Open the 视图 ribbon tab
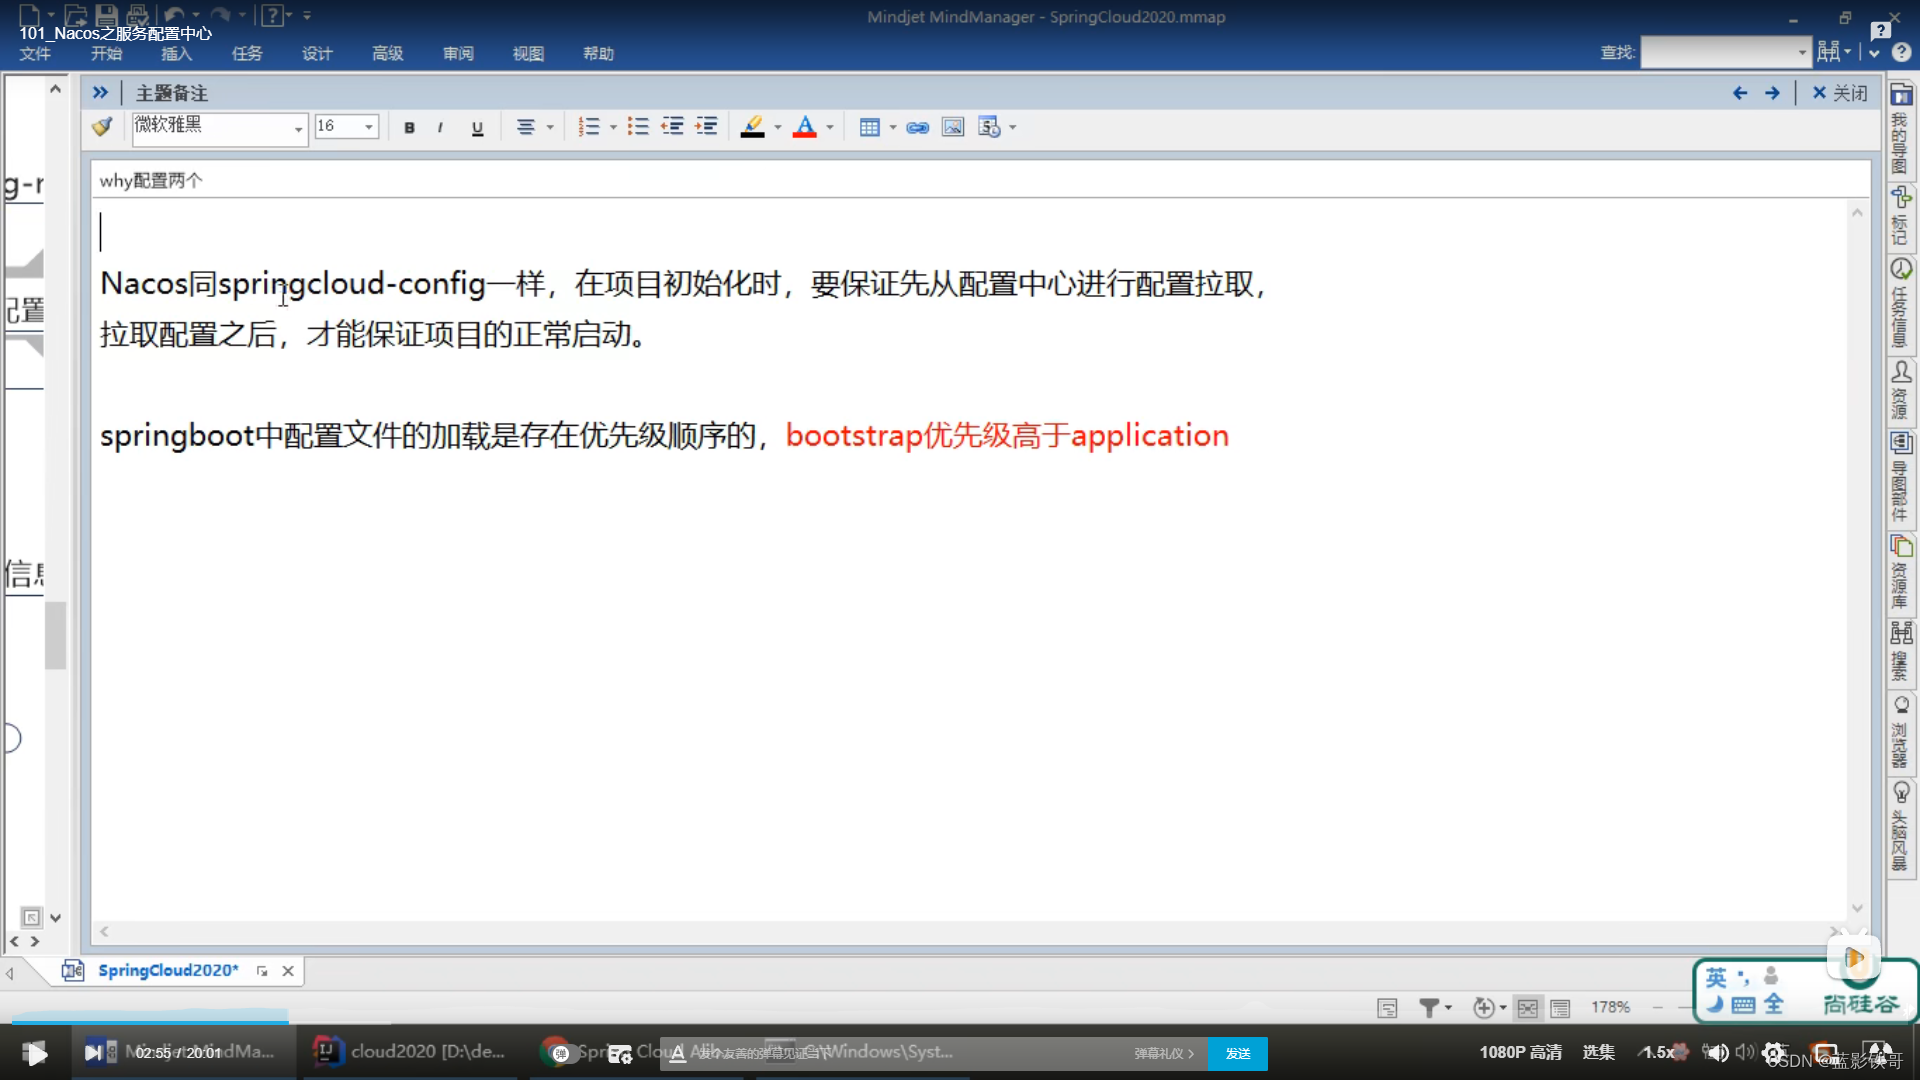The height and width of the screenshot is (1080, 1920). [x=528, y=54]
